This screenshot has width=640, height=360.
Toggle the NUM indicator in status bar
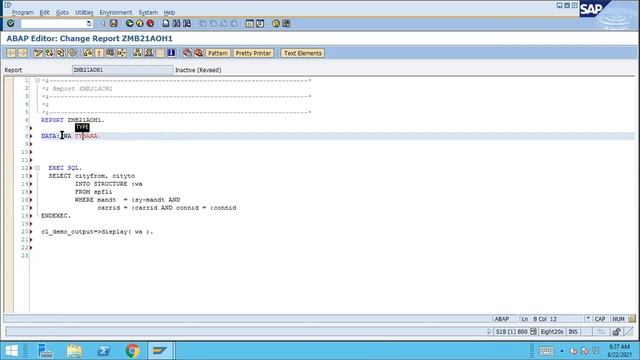pyautogui.click(x=618, y=319)
